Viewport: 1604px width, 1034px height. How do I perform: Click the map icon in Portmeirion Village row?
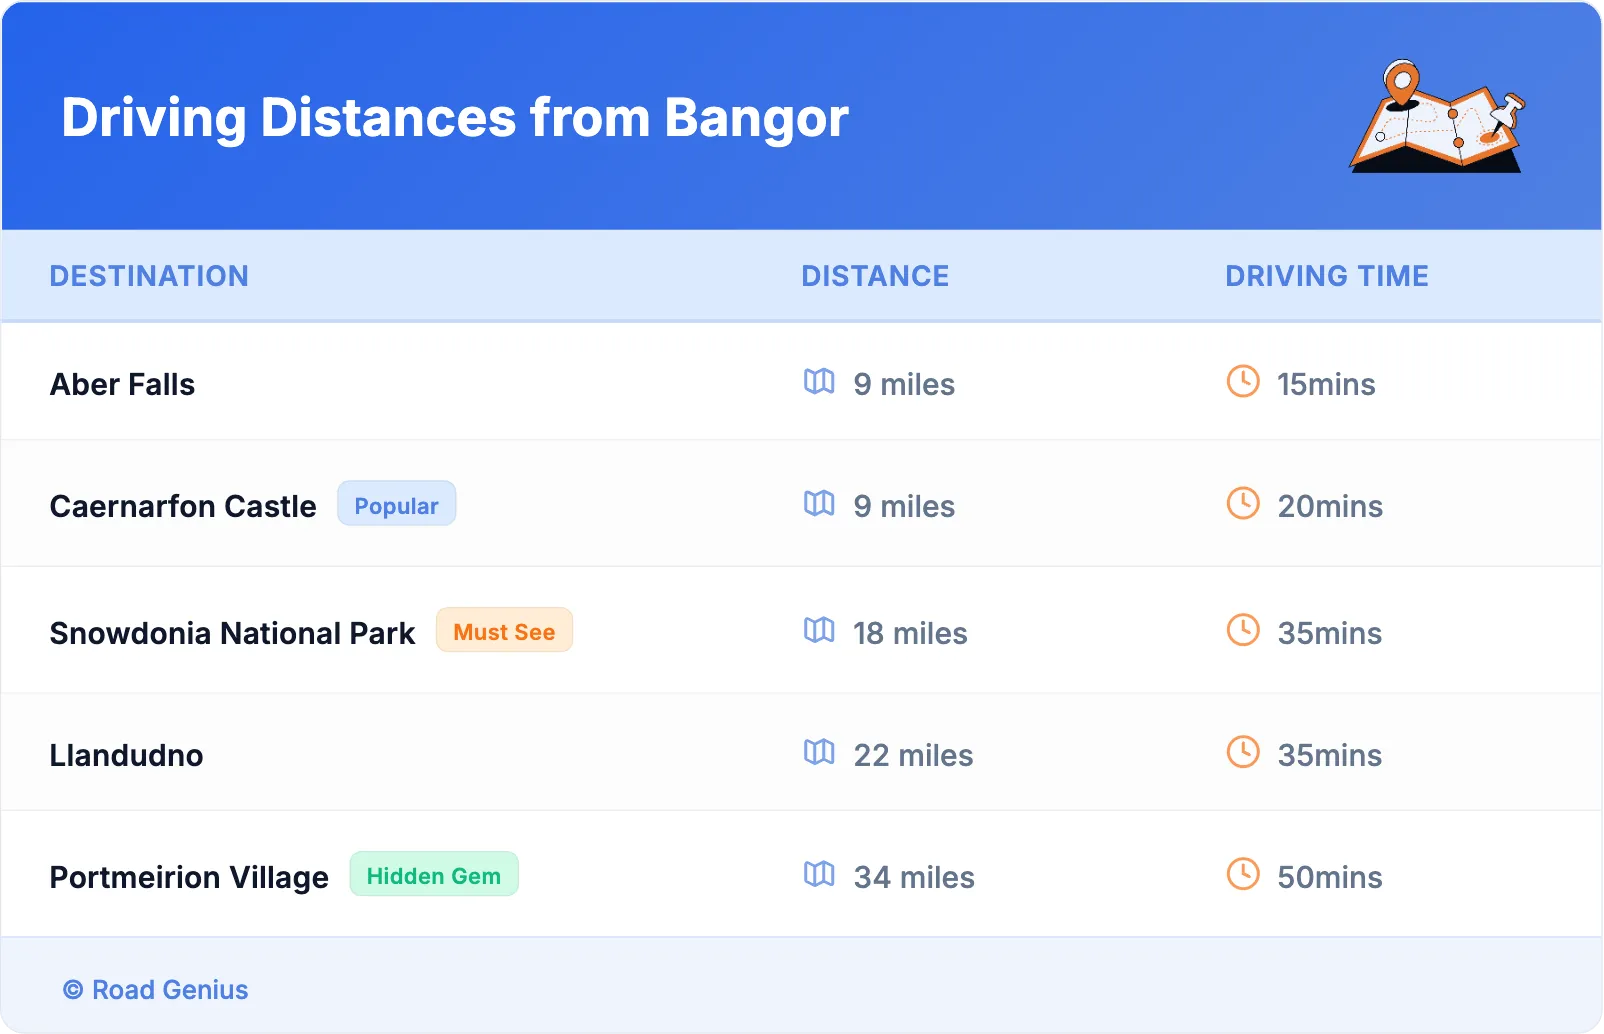819,874
